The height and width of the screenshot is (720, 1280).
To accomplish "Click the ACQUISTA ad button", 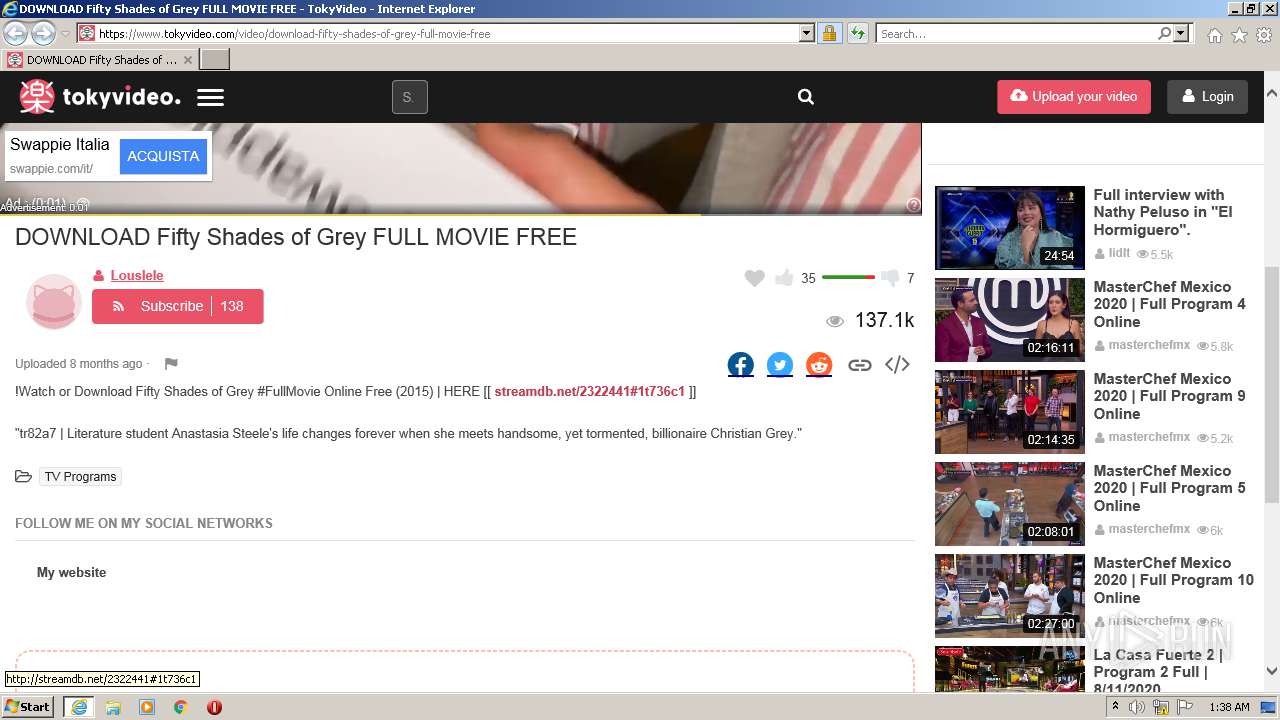I will pyautogui.click(x=163, y=156).
